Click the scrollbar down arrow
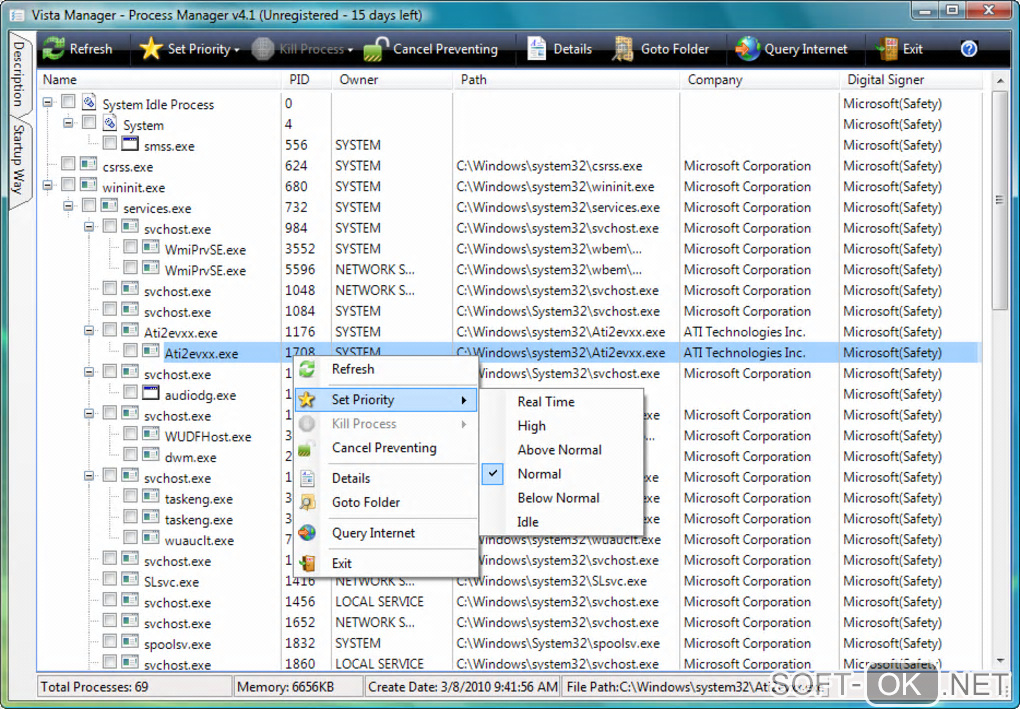This screenshot has height=709, width=1020. (999, 662)
